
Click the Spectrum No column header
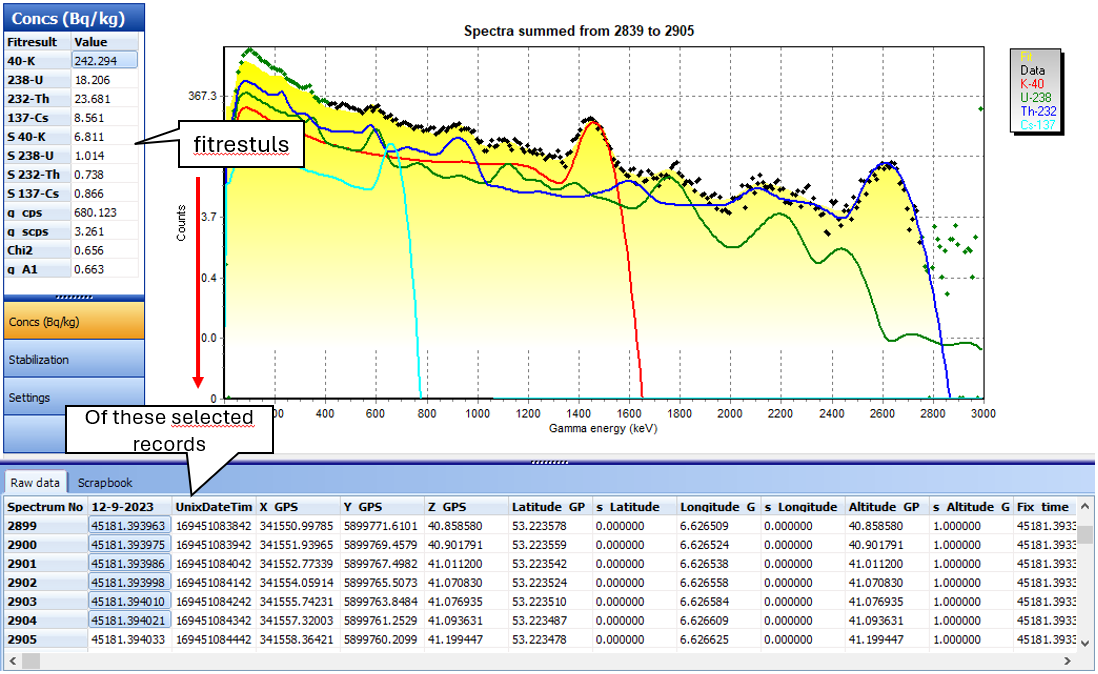tap(45, 507)
